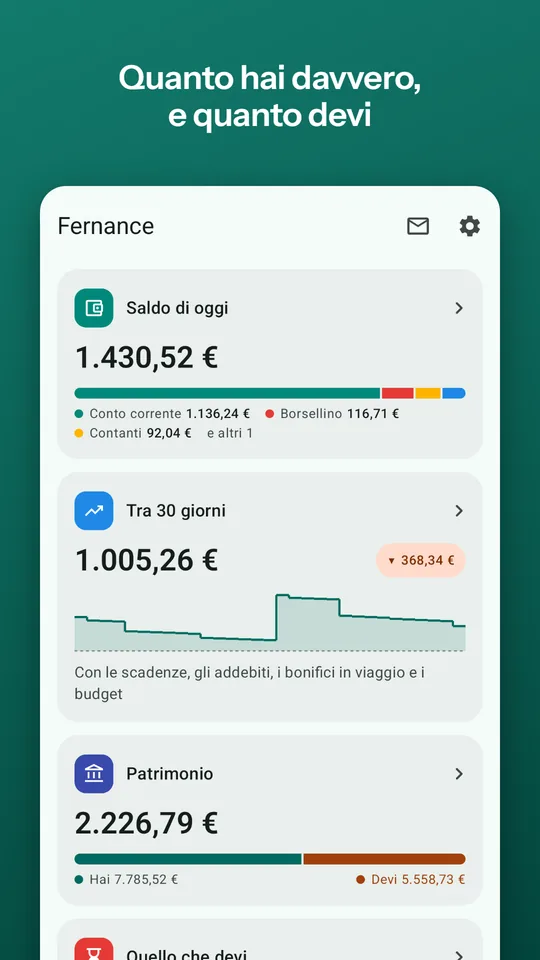Tap the 1.430,52 € balance amount
The height and width of the screenshot is (960, 540).
tap(146, 358)
